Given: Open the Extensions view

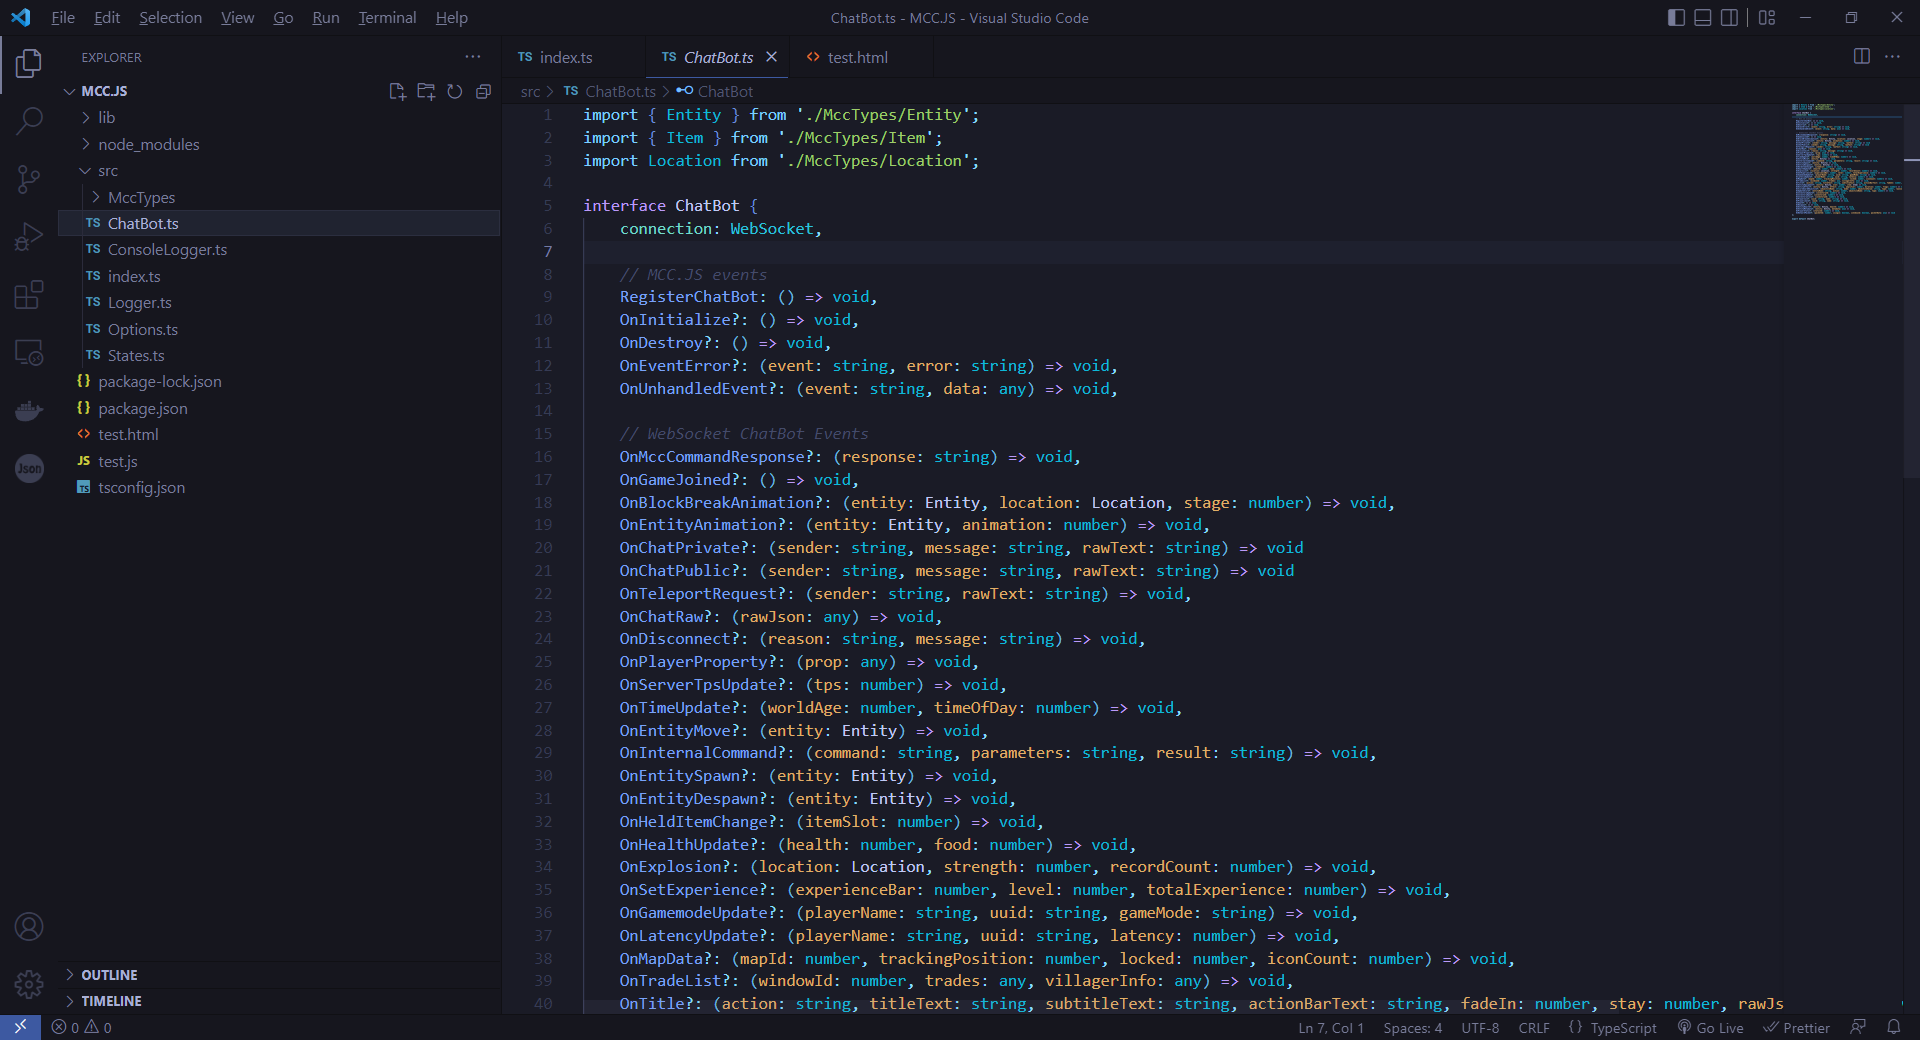Looking at the screenshot, I should coord(29,295).
